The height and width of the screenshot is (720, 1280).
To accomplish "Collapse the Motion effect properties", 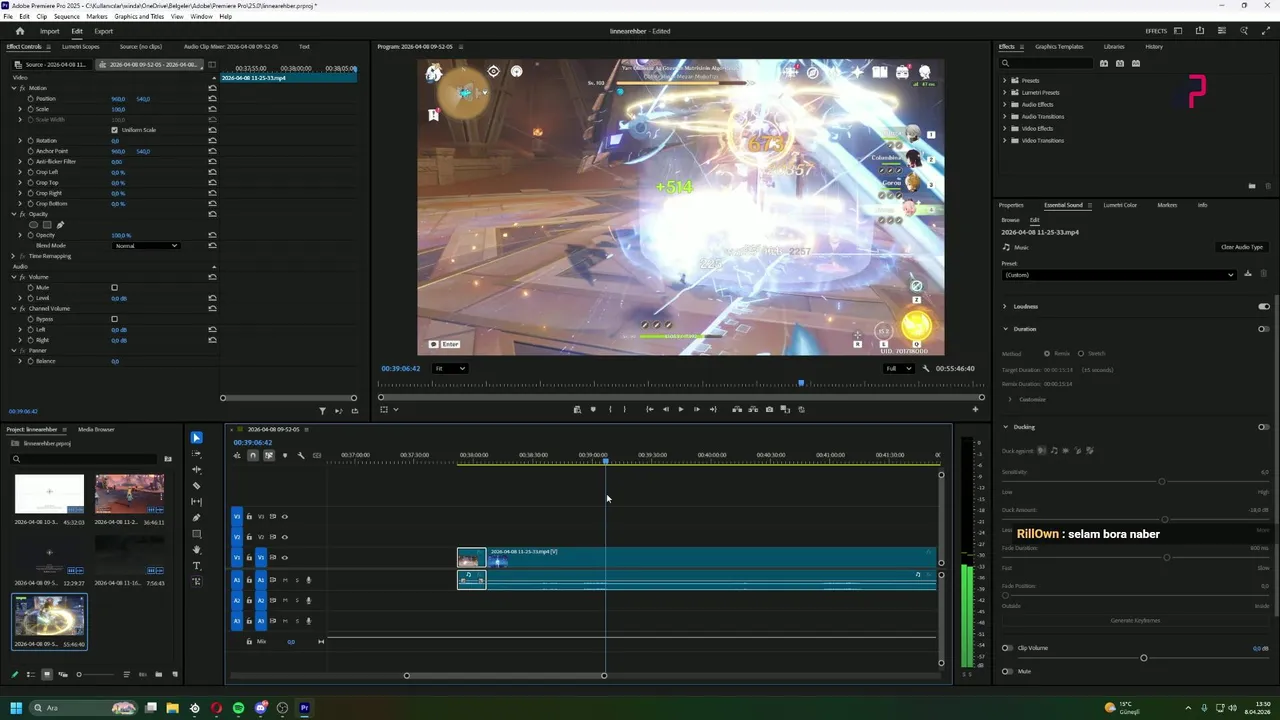I will [14, 88].
